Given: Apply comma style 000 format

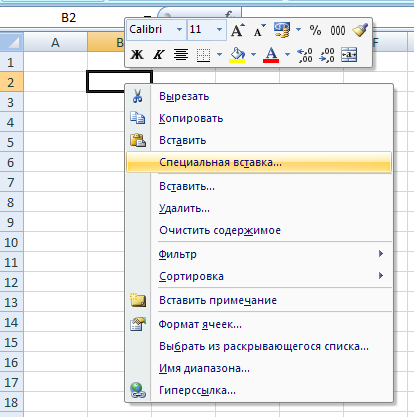Looking at the screenshot, I should 338,31.
